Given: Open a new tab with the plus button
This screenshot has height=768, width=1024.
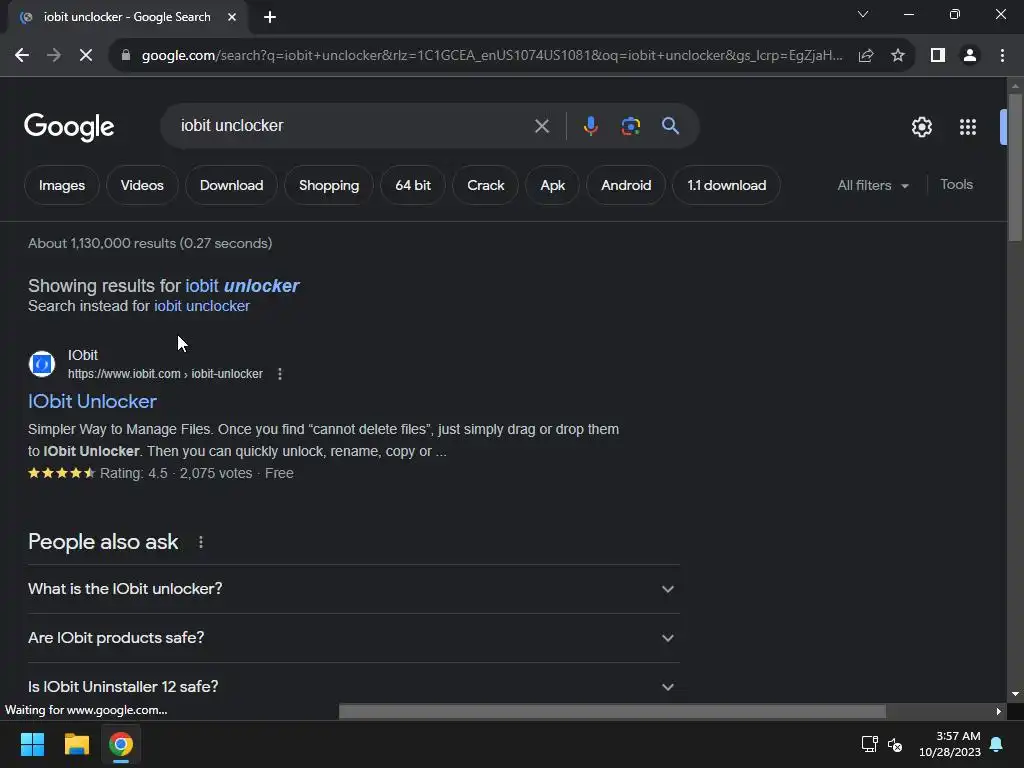Looking at the screenshot, I should coord(270,17).
